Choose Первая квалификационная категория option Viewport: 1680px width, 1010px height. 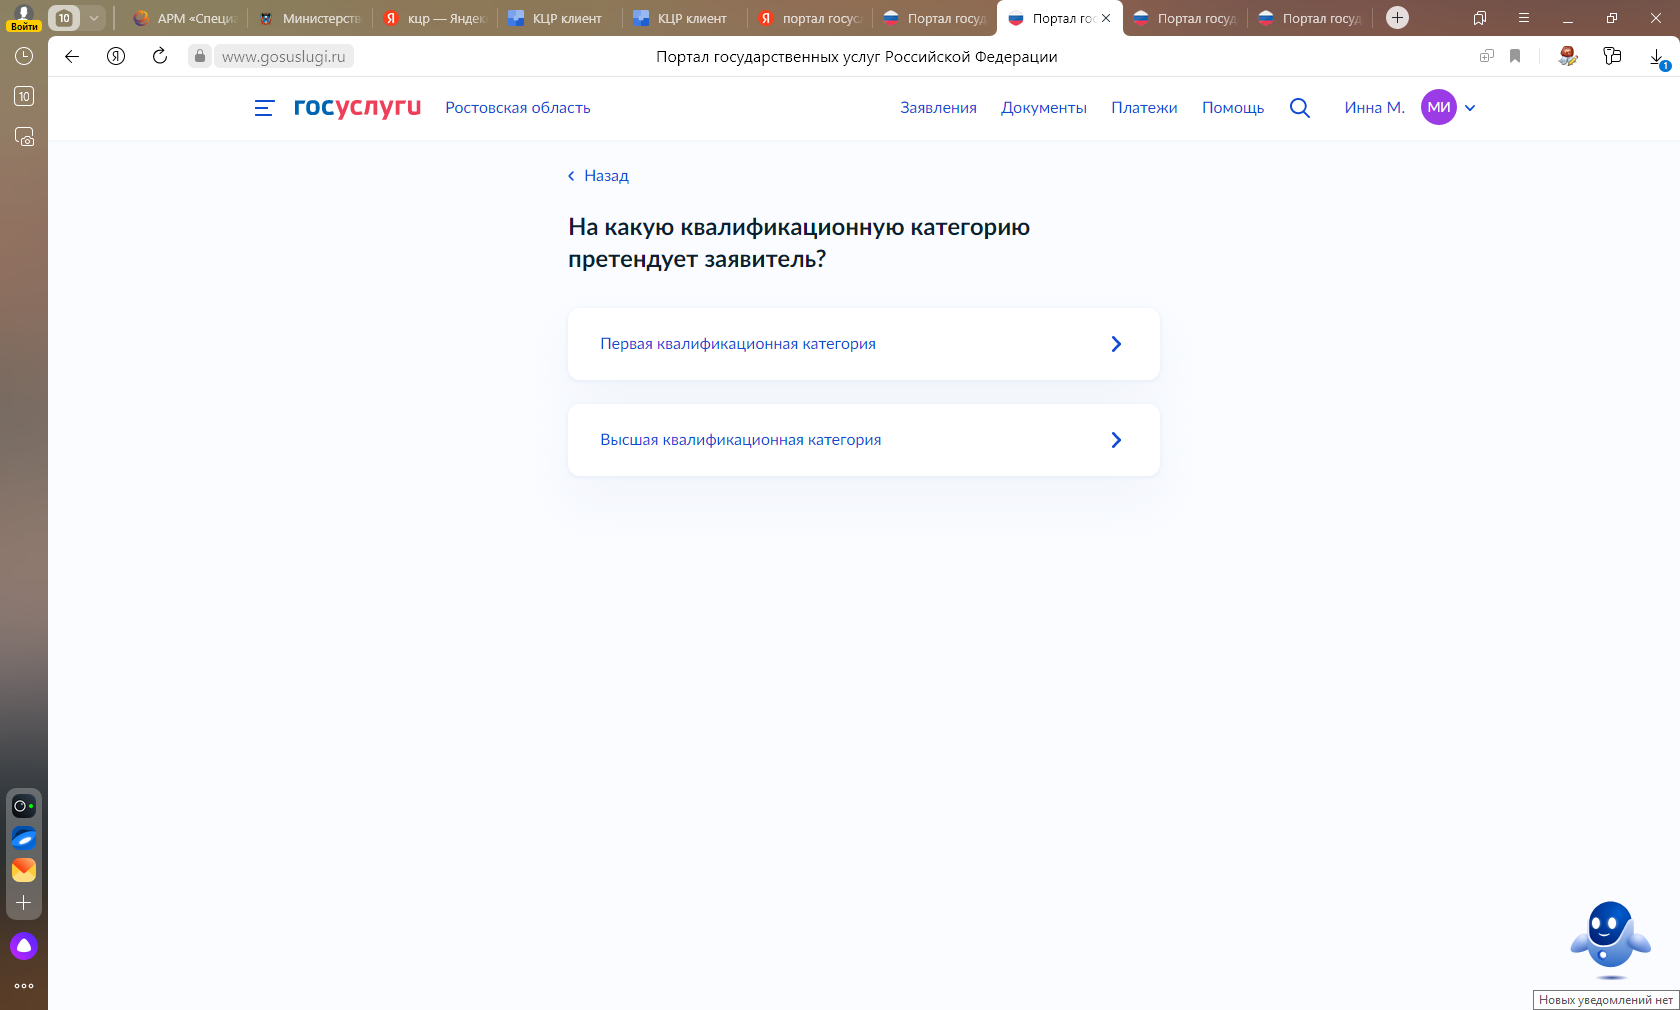click(x=863, y=344)
